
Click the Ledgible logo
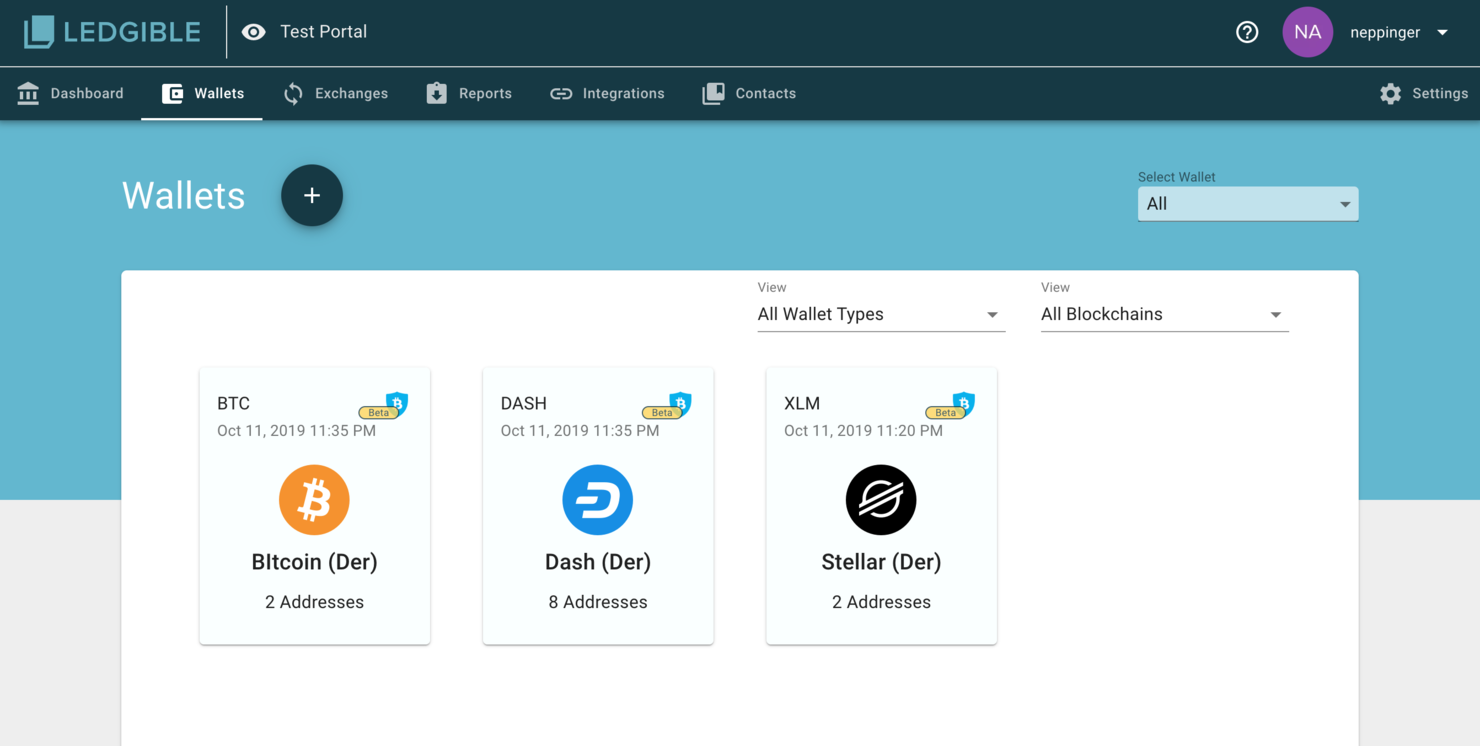110,31
